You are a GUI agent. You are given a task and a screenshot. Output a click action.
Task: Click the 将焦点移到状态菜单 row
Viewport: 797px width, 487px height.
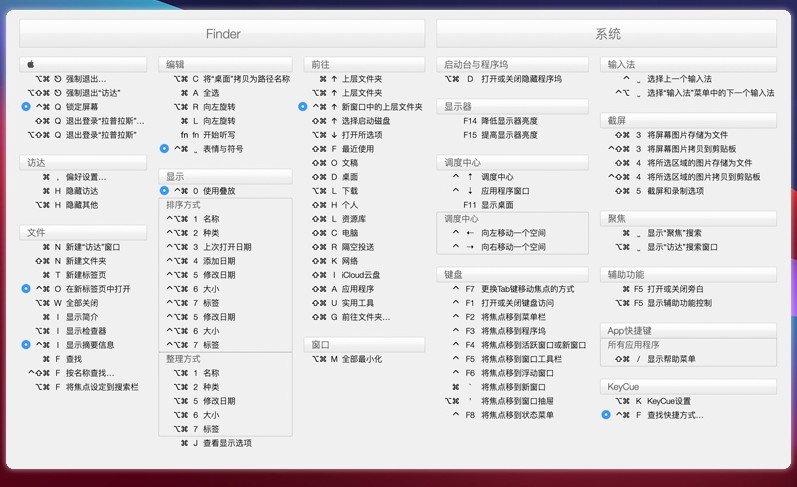pyautogui.click(x=503, y=415)
